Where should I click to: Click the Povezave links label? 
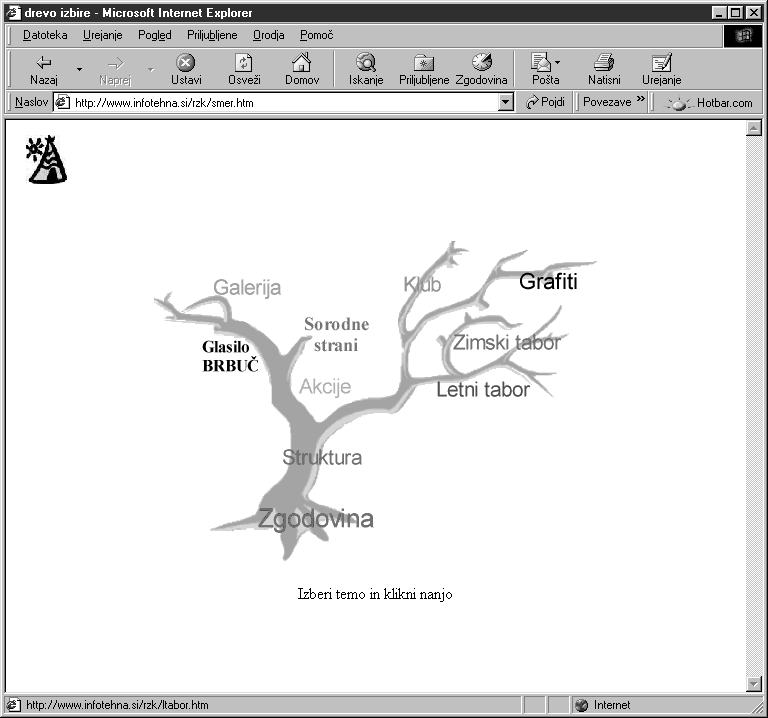607,102
